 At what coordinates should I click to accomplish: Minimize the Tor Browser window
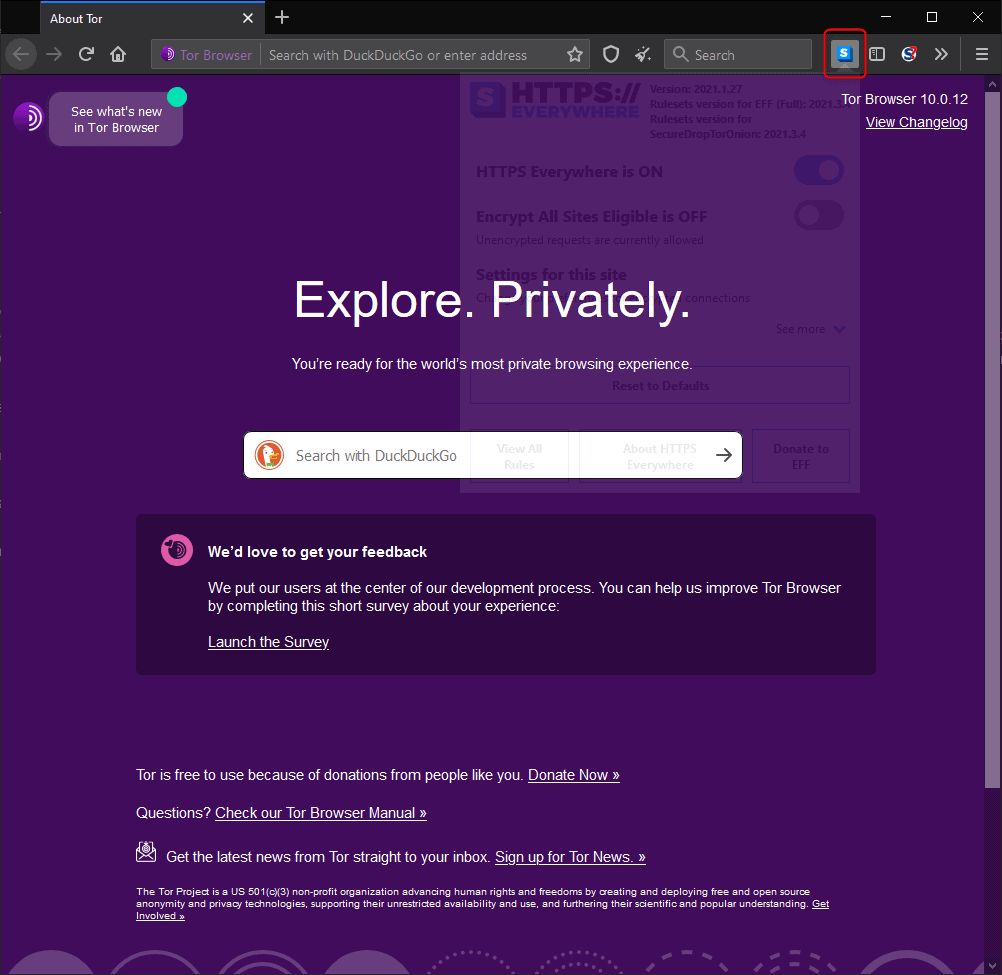tap(886, 17)
